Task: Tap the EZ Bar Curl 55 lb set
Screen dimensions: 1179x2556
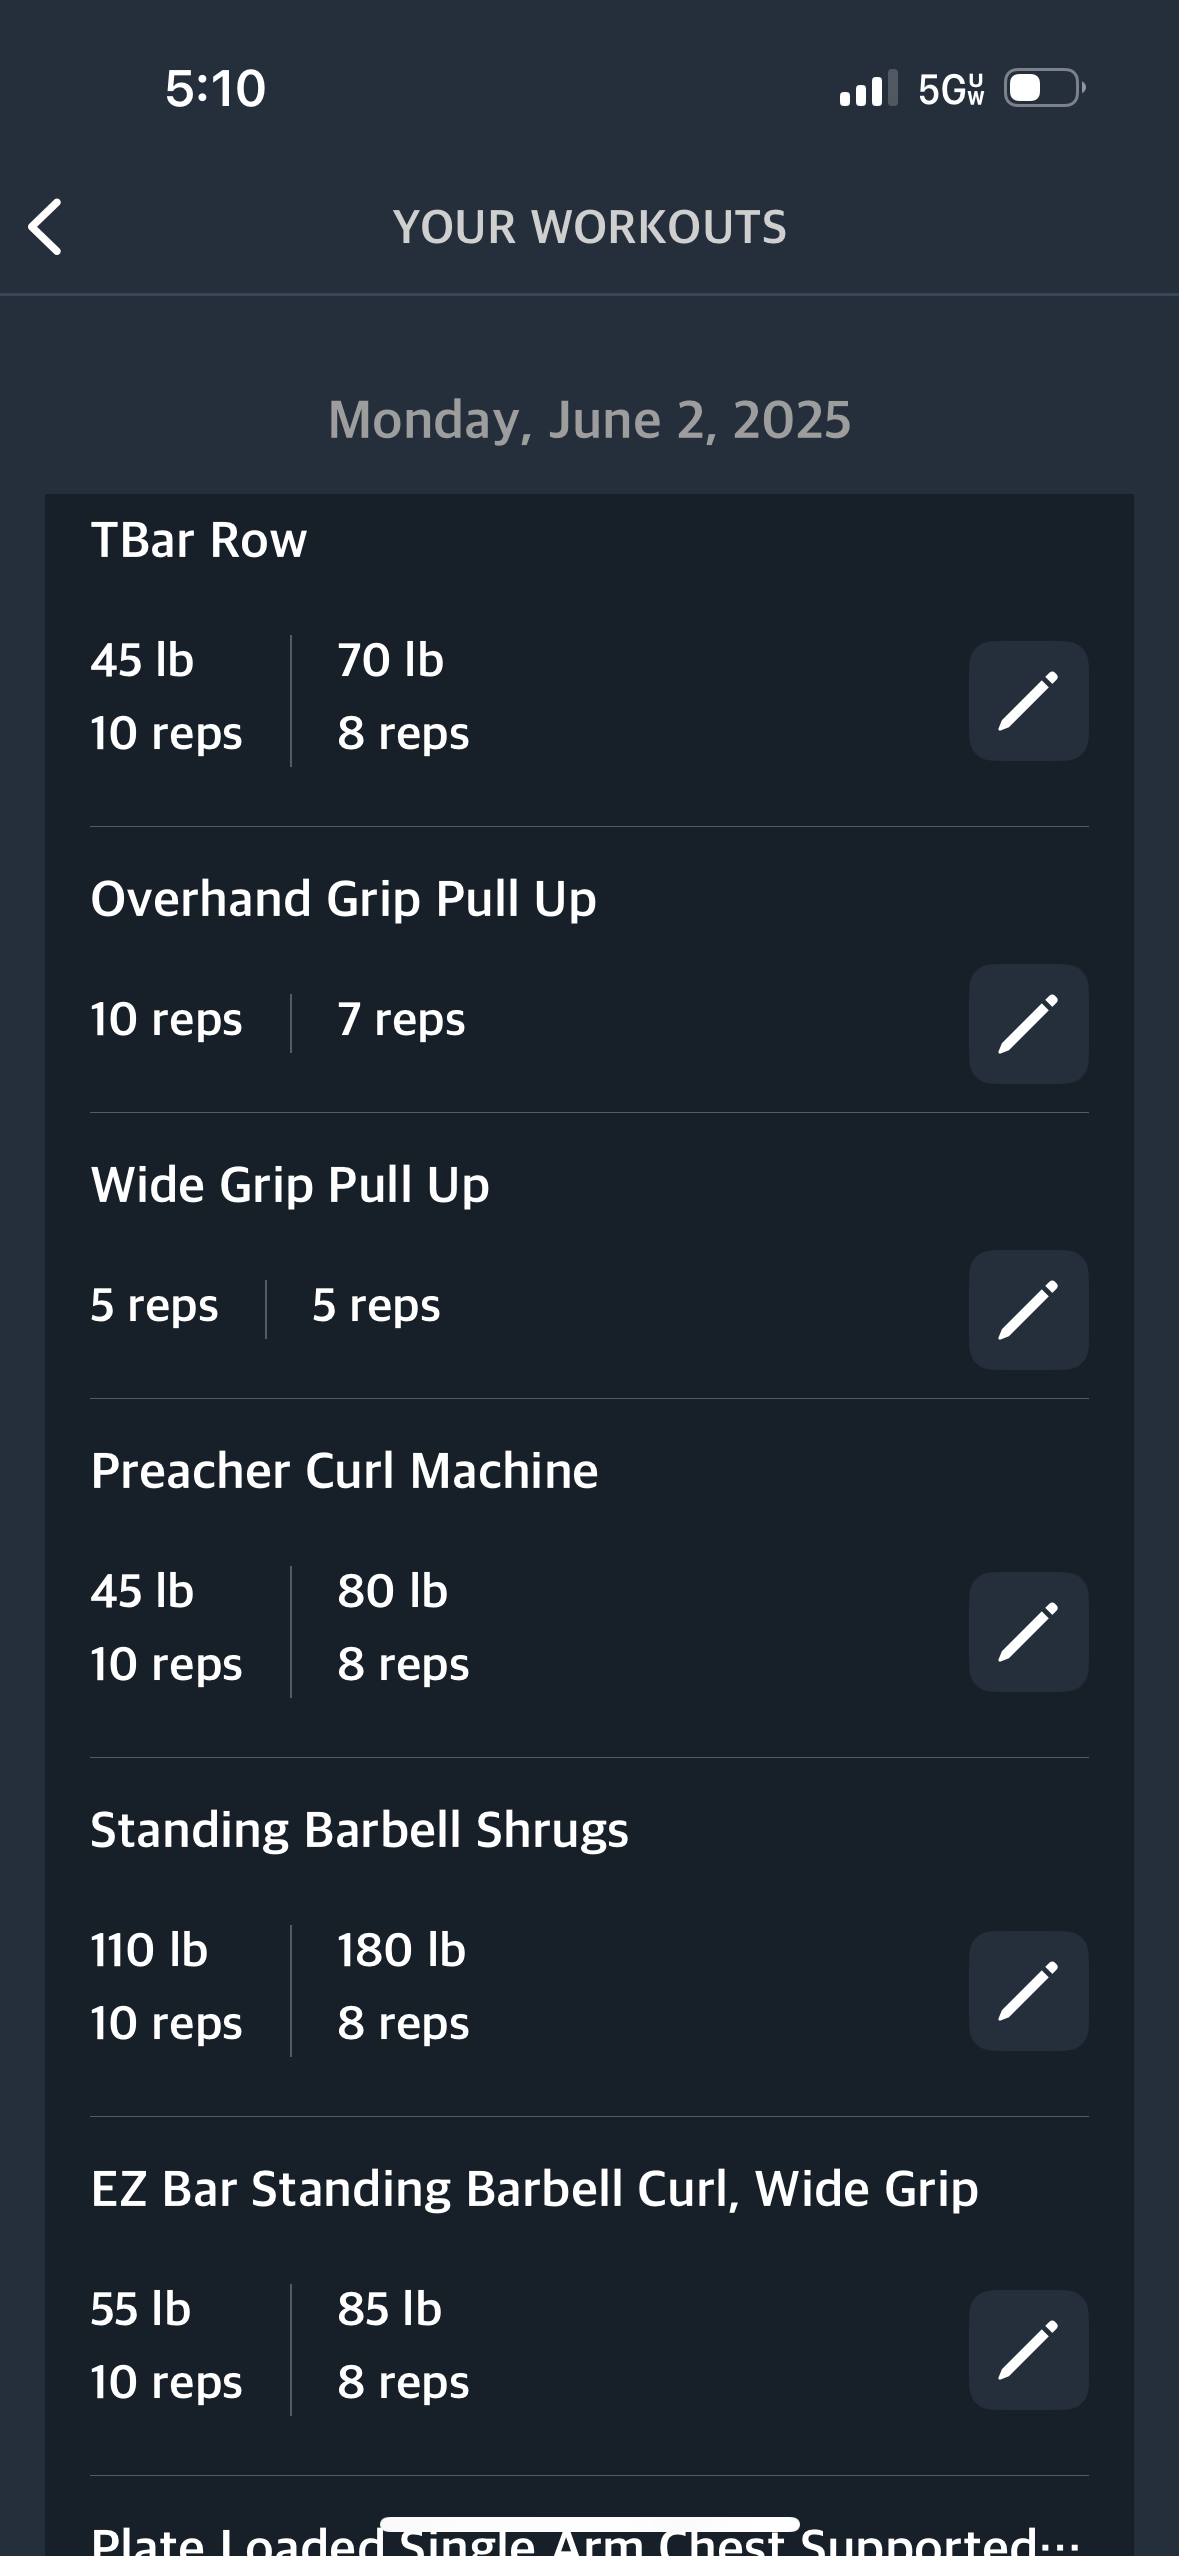Action: click(x=166, y=2346)
